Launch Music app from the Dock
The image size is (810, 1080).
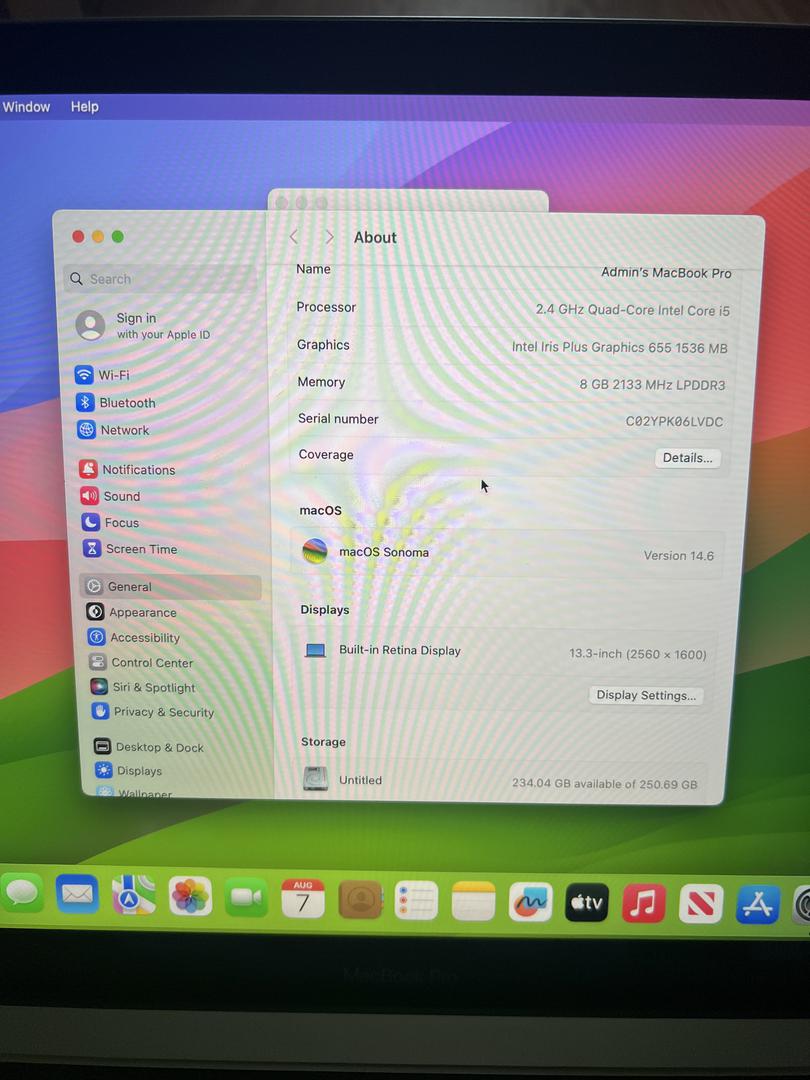(643, 903)
